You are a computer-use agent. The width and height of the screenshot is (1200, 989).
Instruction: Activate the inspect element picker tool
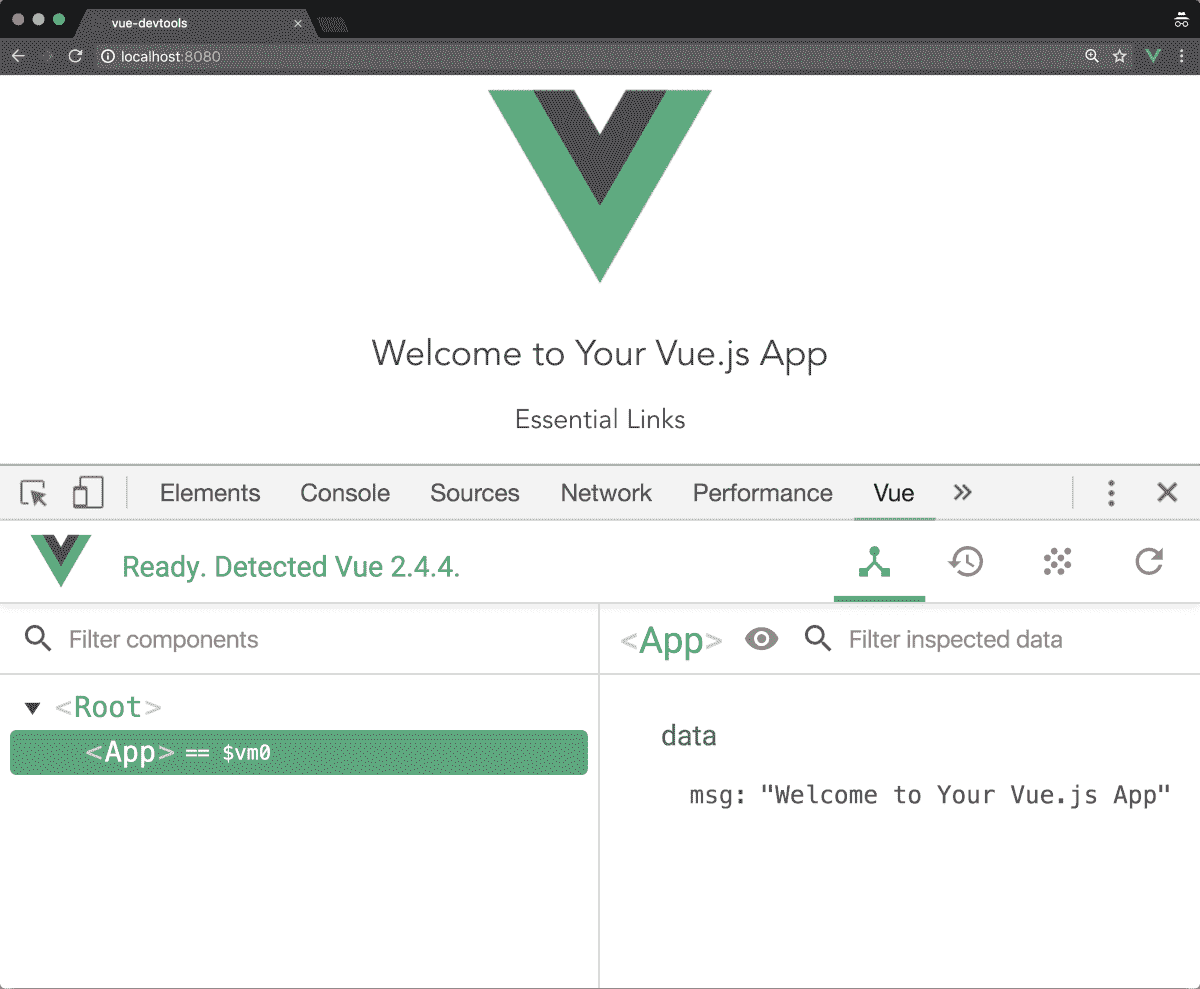click(34, 493)
